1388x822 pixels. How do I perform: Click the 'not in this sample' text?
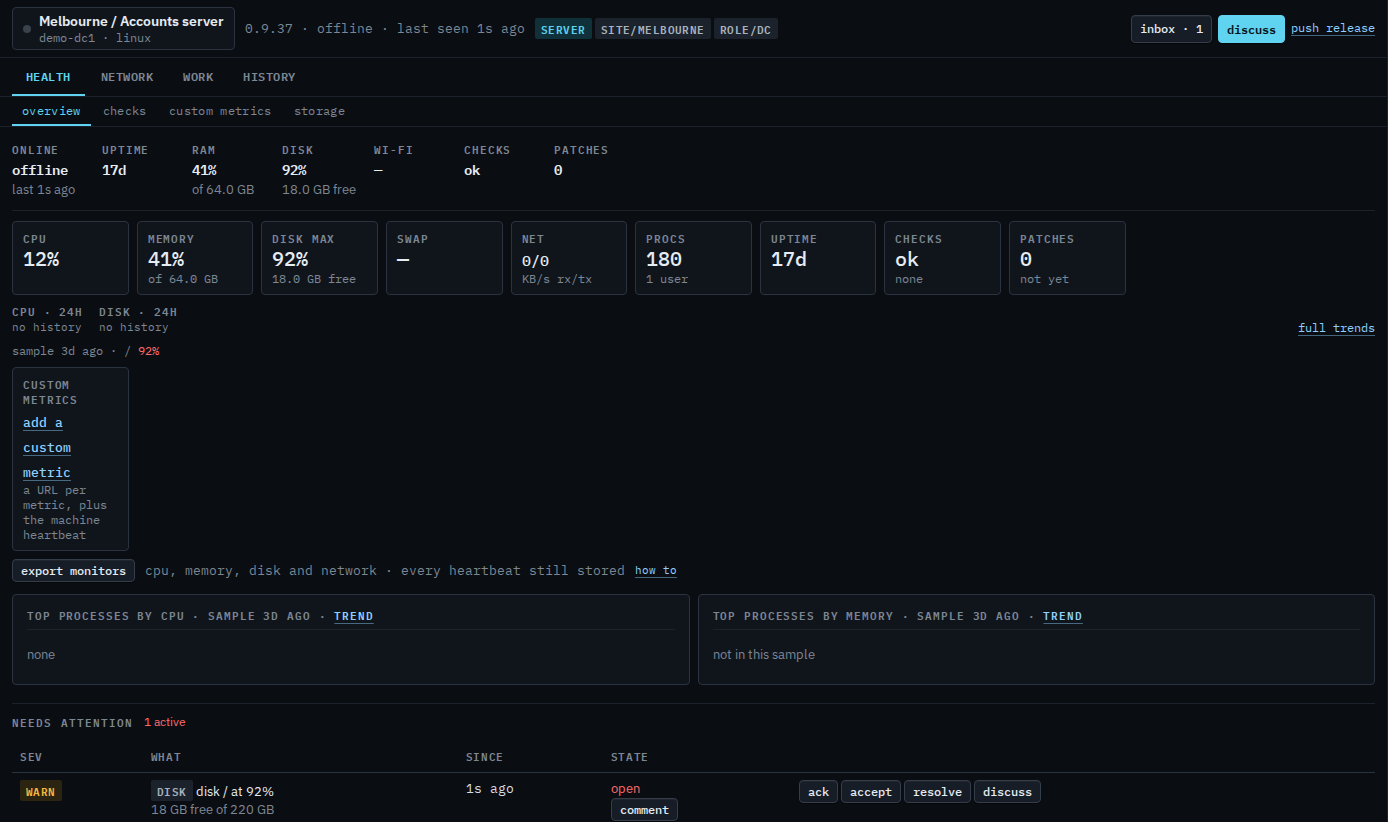(764, 655)
